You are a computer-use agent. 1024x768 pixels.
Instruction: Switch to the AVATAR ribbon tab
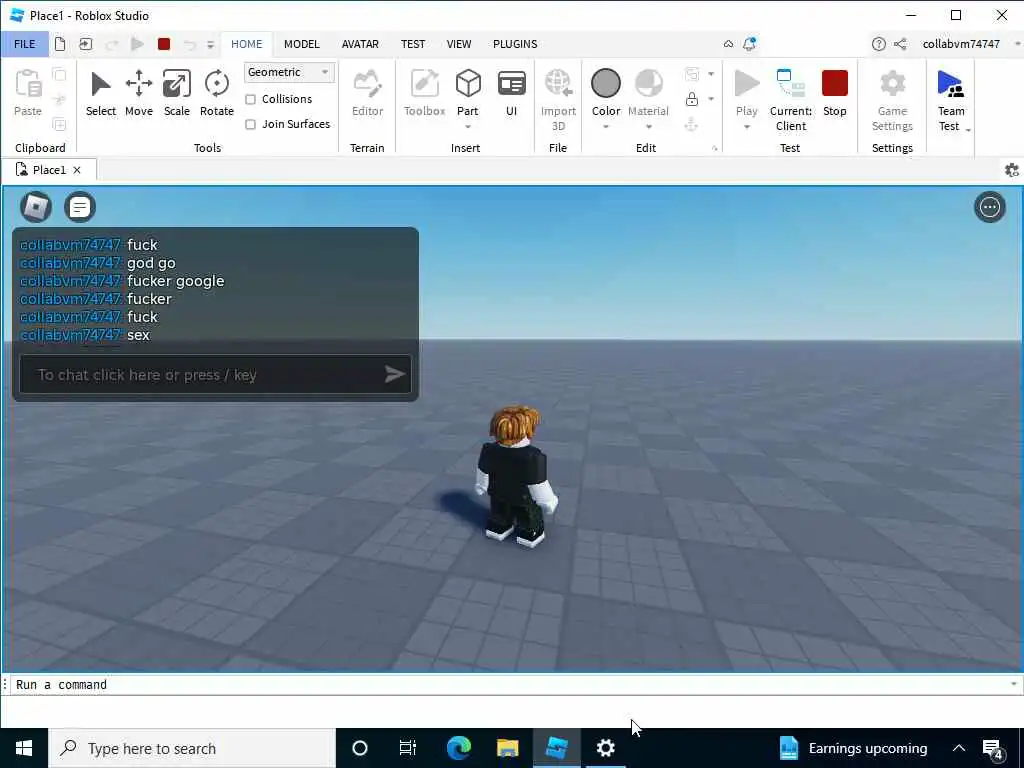(x=360, y=44)
